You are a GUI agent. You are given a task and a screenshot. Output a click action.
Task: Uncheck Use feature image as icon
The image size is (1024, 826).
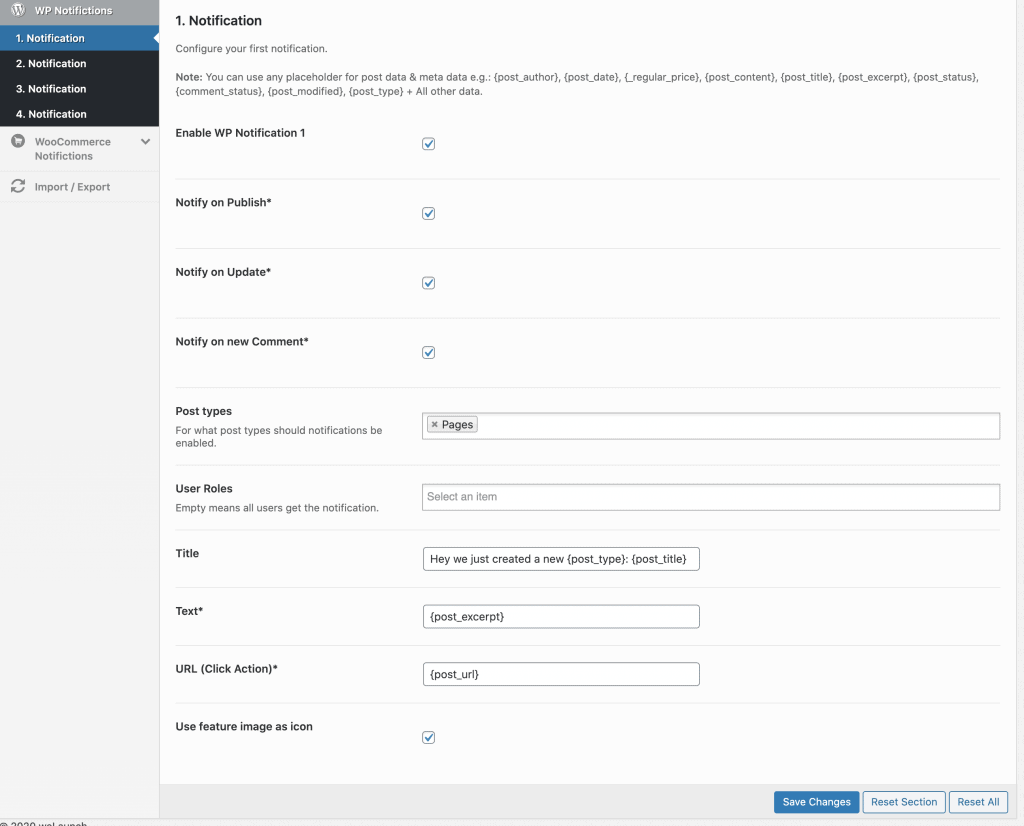pos(428,737)
